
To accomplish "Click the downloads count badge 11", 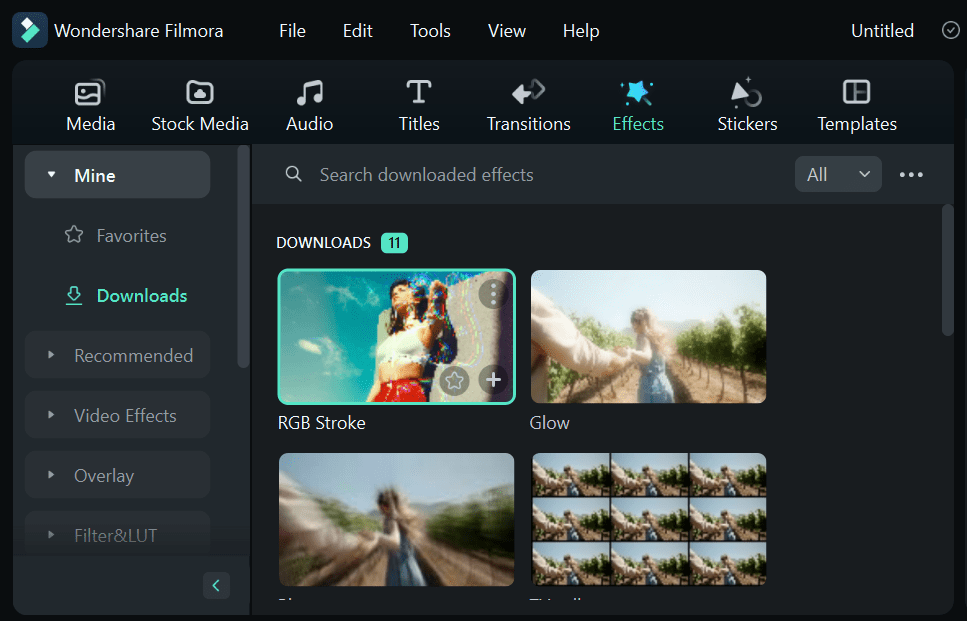I will [x=394, y=243].
